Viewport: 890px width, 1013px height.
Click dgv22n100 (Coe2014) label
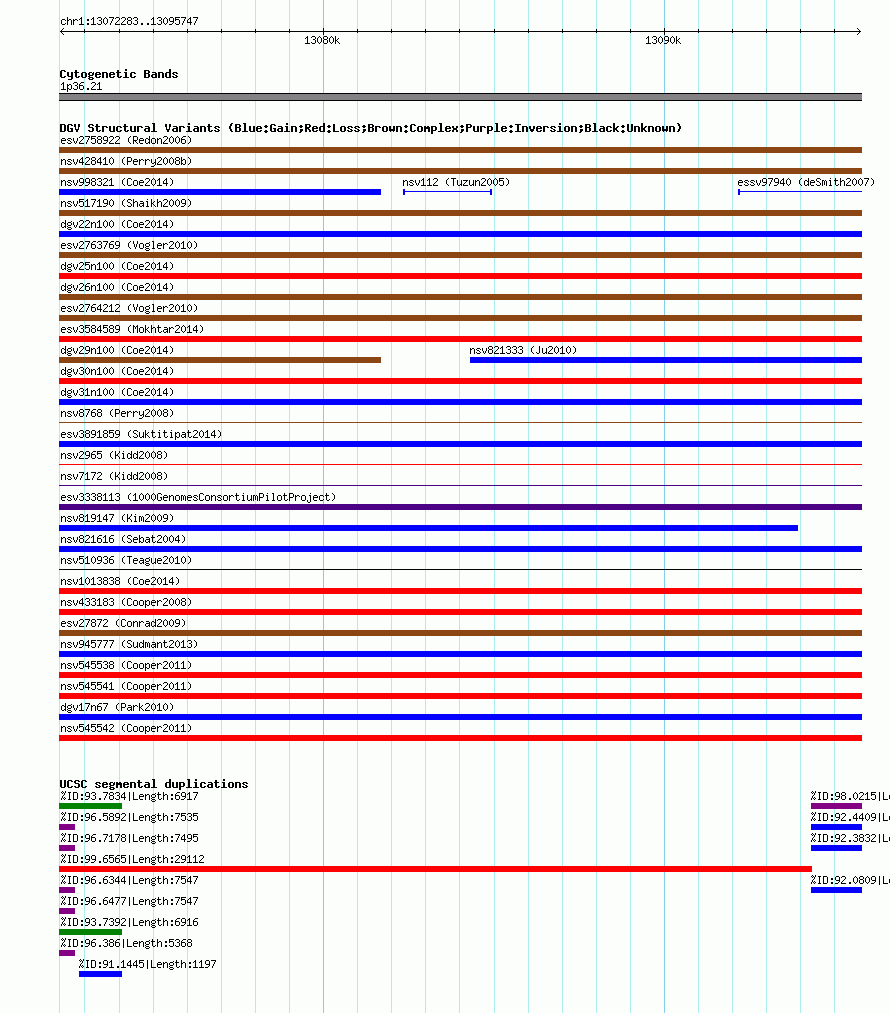117,224
